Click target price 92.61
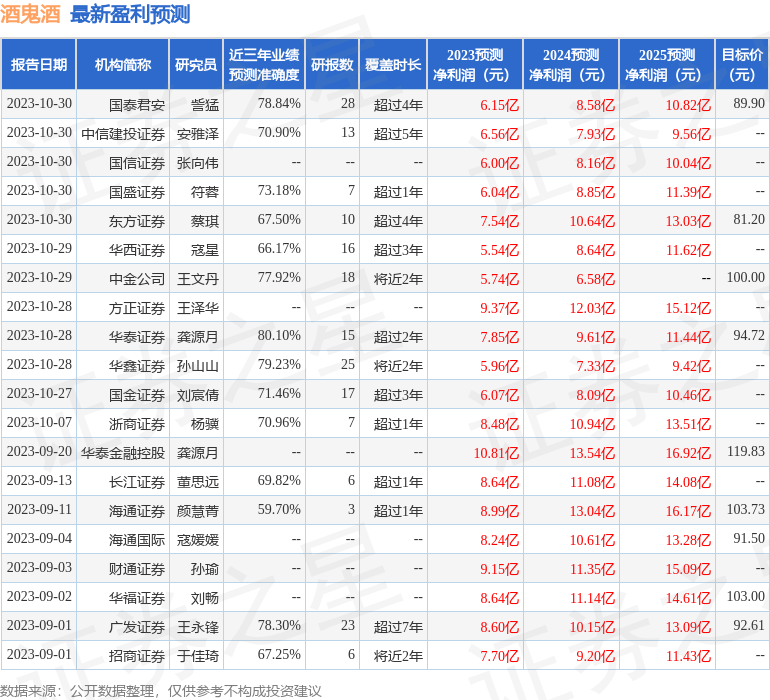 [x=749, y=625]
